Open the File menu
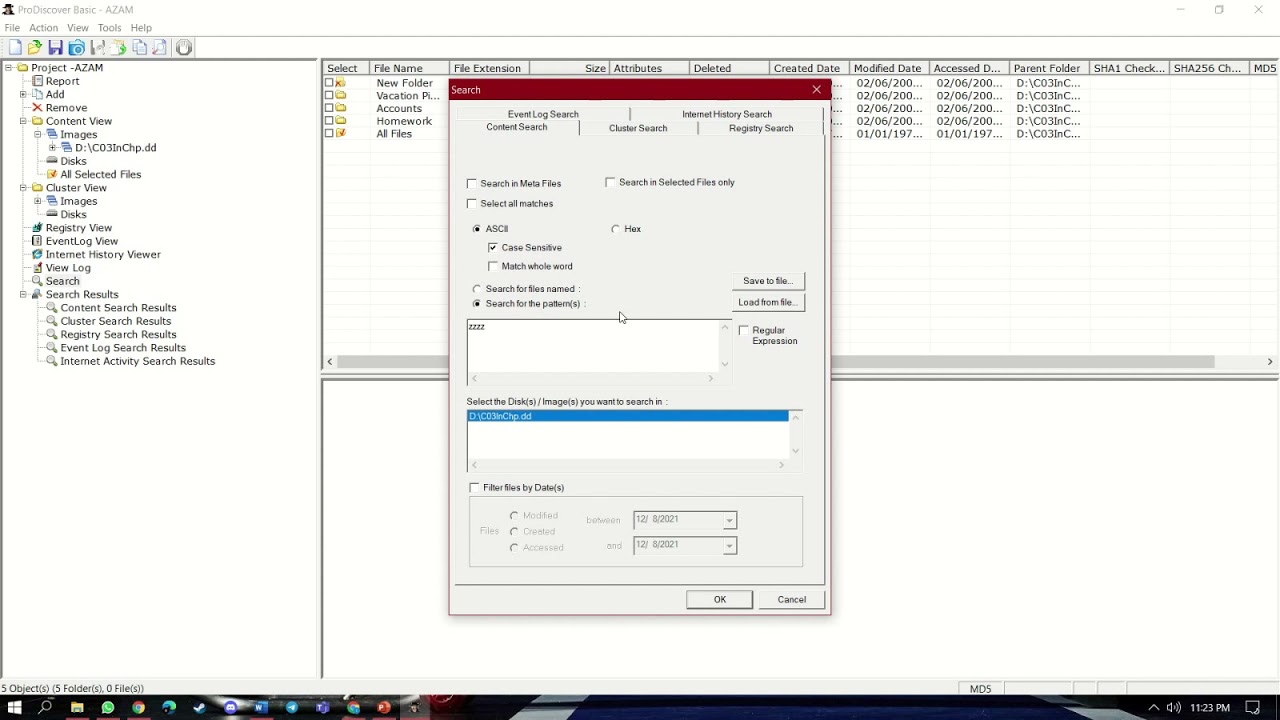Viewport: 1280px width, 720px height. (x=12, y=28)
